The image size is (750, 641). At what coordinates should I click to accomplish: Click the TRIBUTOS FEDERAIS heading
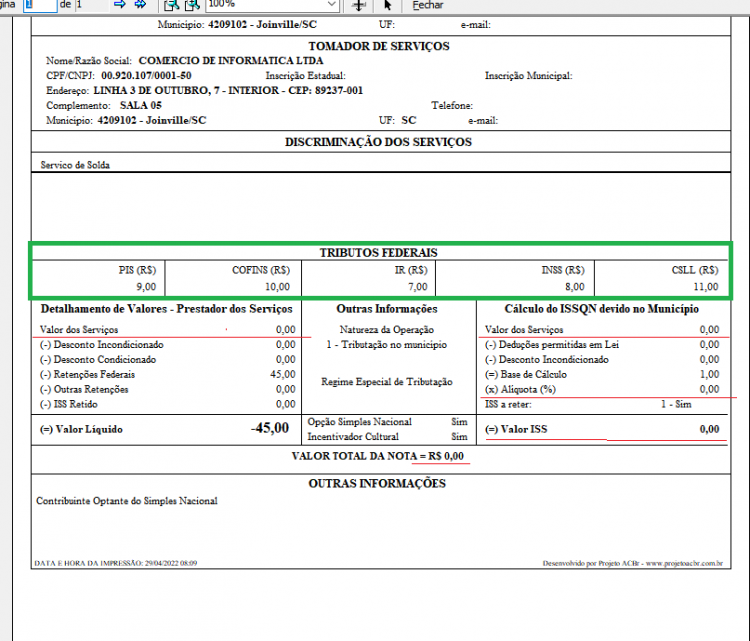tap(378, 253)
